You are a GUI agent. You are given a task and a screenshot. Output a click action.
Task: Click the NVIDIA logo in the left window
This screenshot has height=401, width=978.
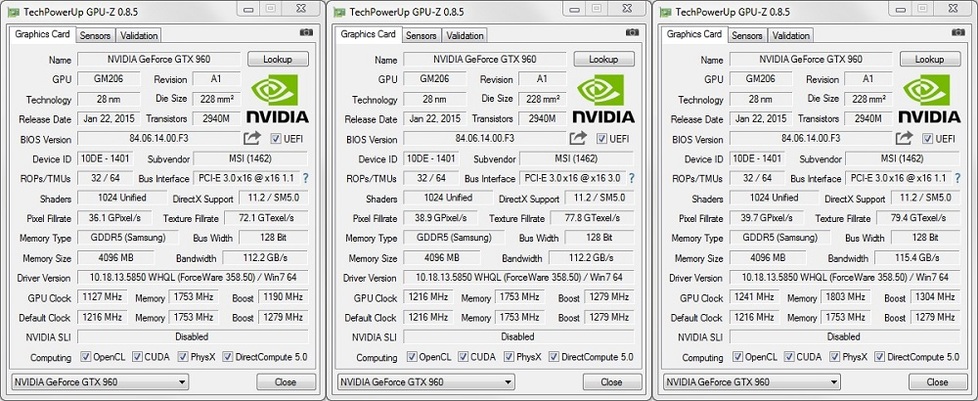(x=277, y=99)
